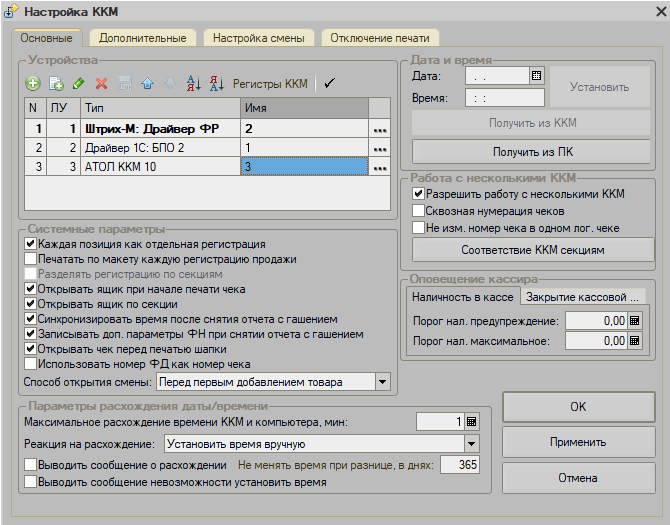The height and width of the screenshot is (525, 670).
Task: Switch to 'Настройка смены' tab
Action: (x=258, y=38)
